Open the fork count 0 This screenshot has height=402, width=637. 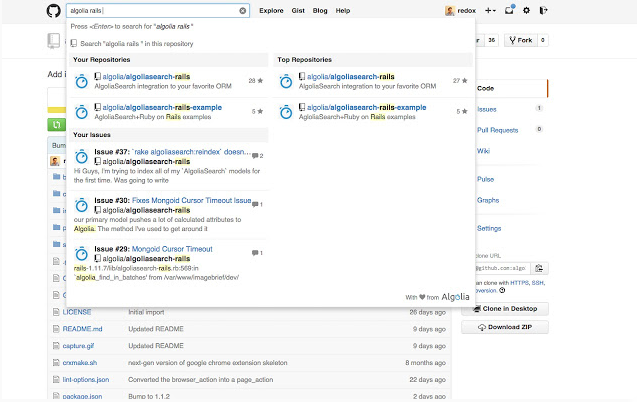(543, 40)
